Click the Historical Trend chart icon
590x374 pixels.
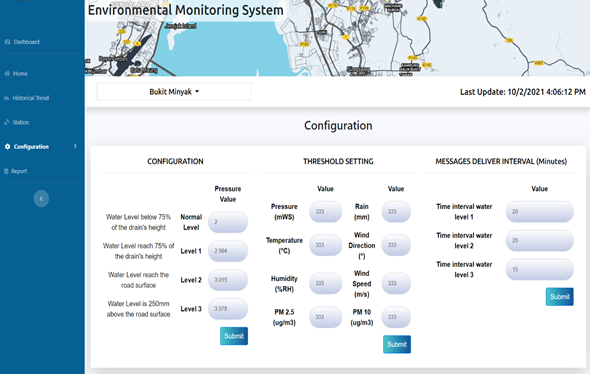click(7, 98)
